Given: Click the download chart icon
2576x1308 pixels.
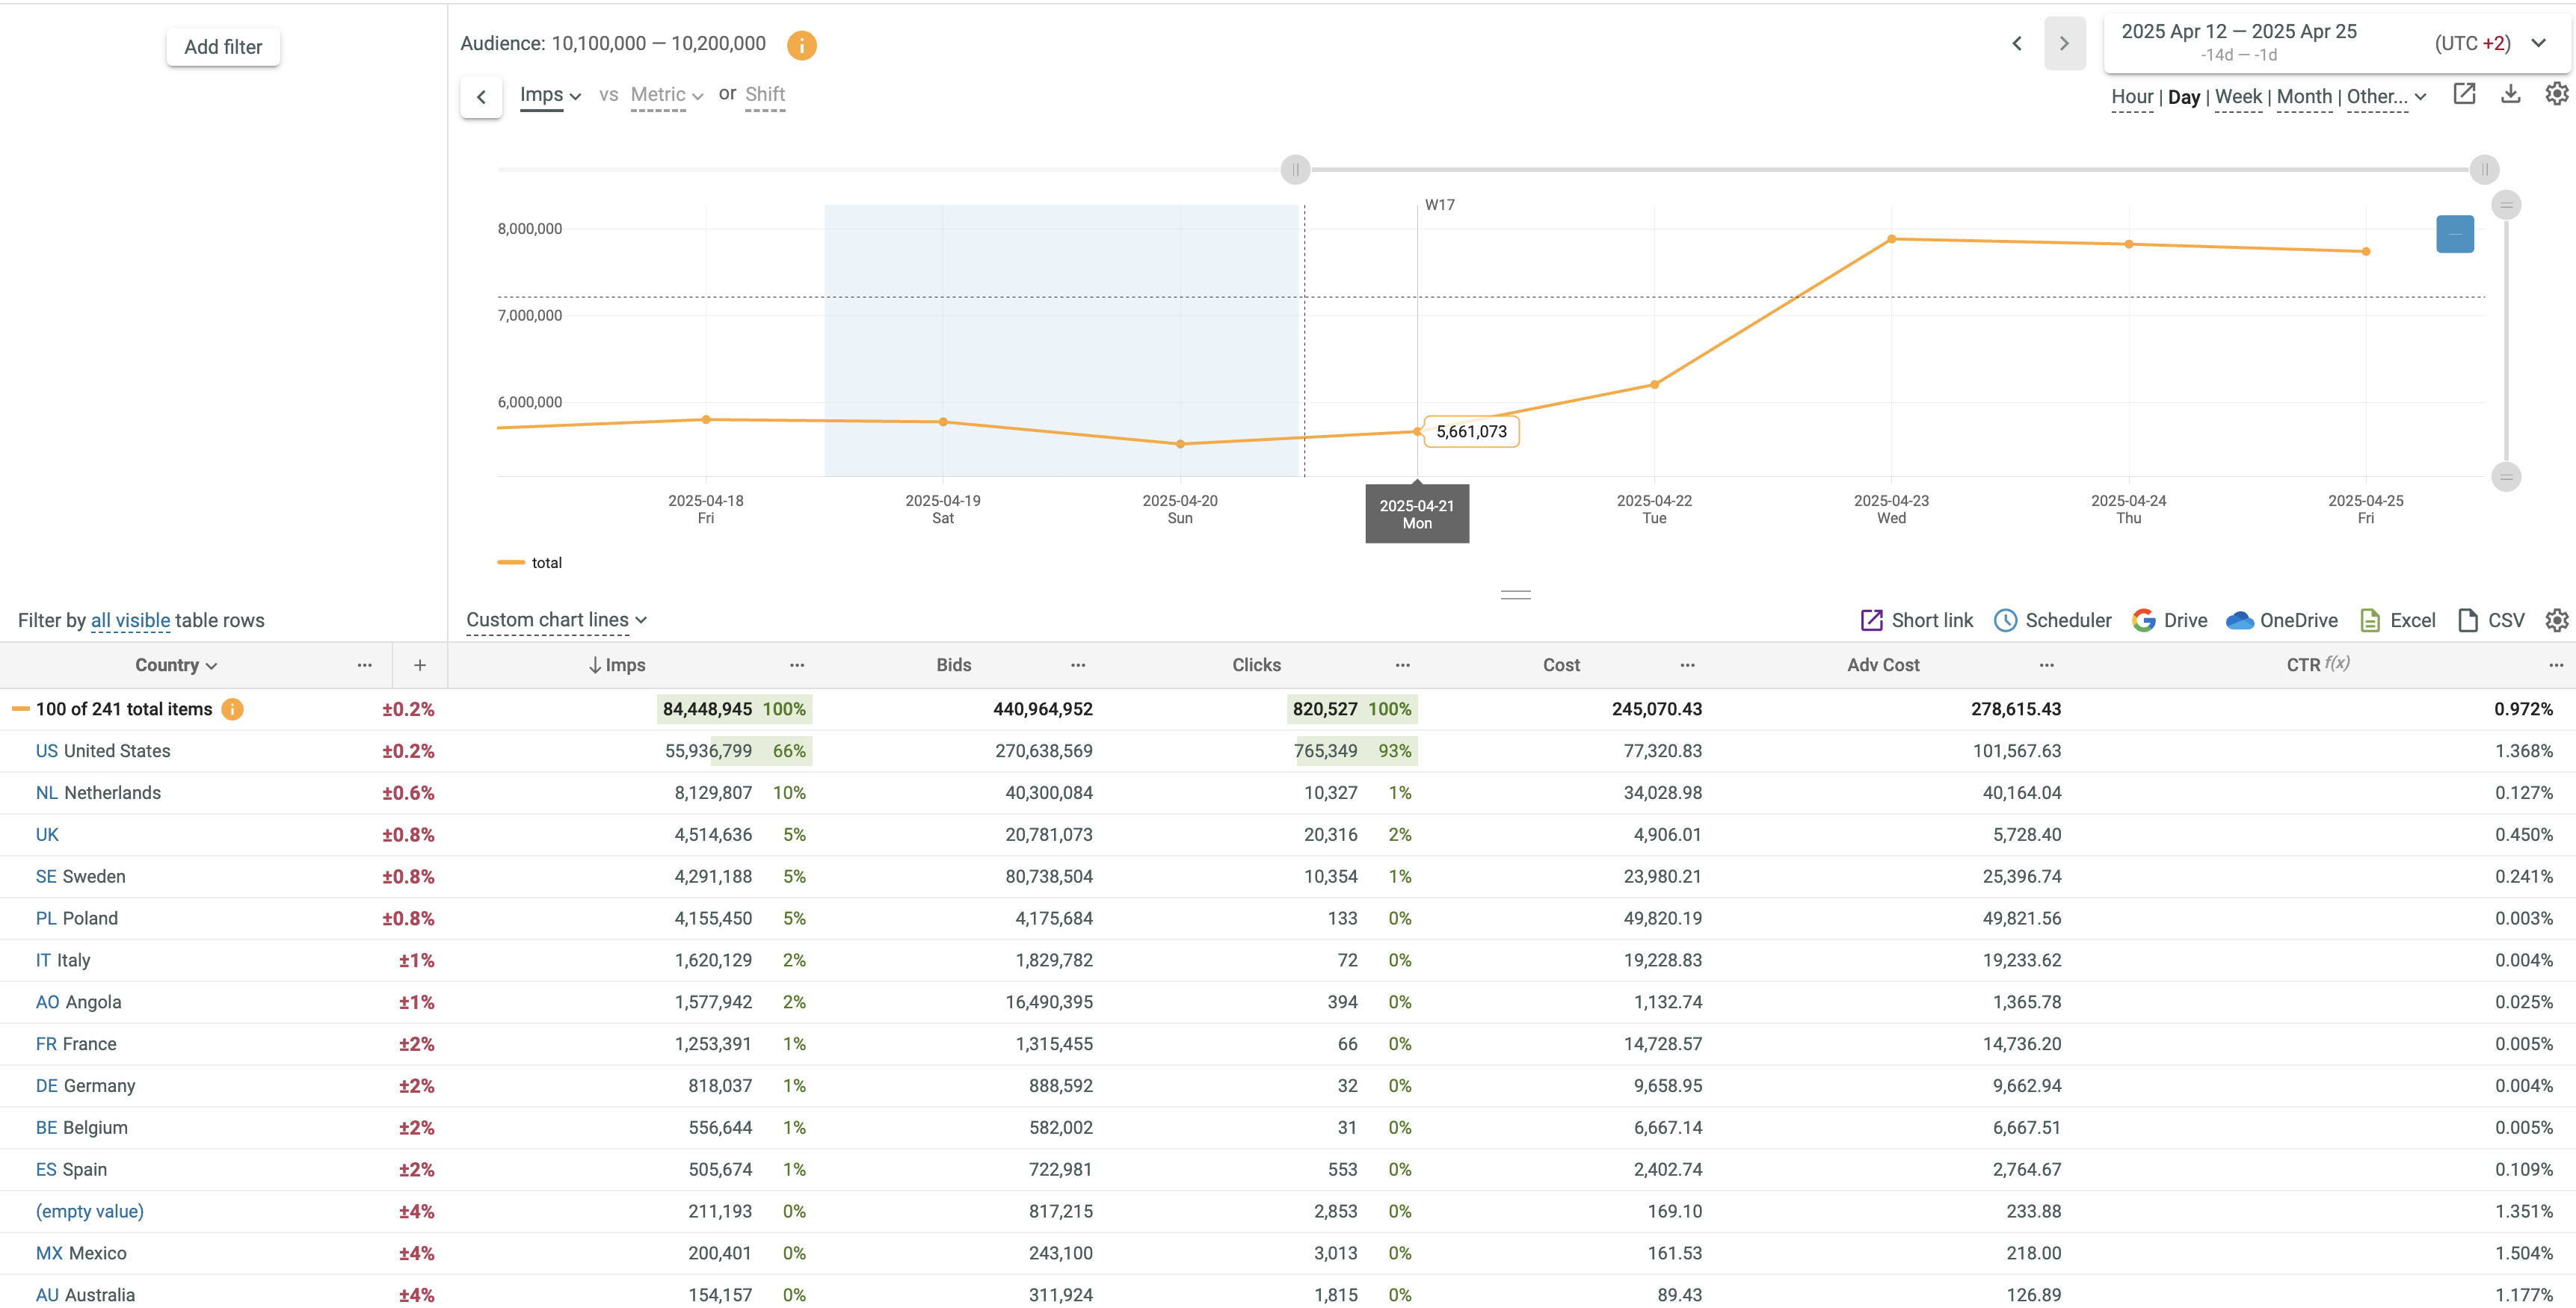Looking at the screenshot, I should 2510,94.
